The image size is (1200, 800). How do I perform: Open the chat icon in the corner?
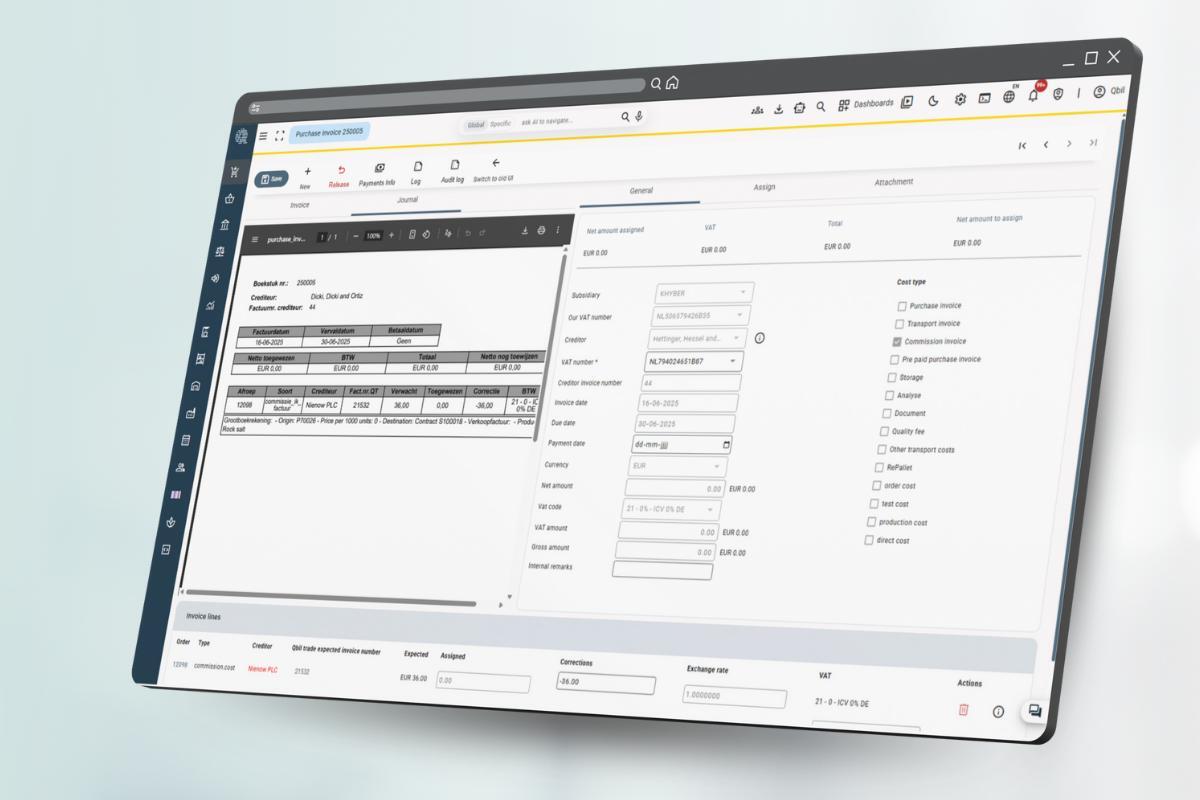point(1035,711)
